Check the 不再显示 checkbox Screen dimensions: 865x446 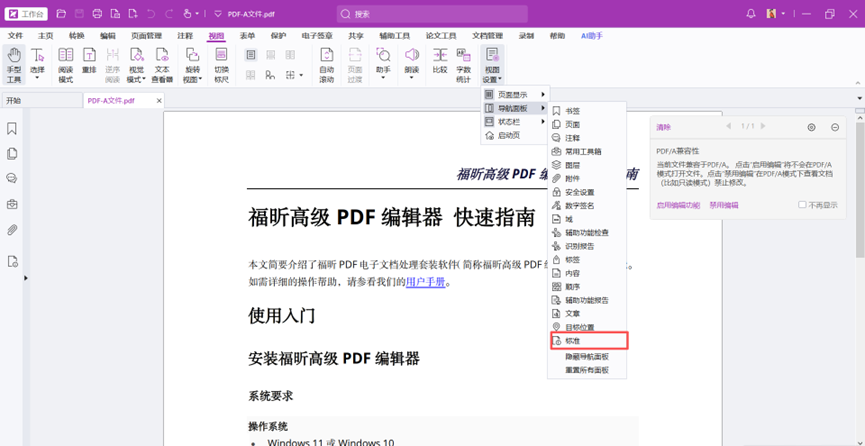click(x=802, y=205)
